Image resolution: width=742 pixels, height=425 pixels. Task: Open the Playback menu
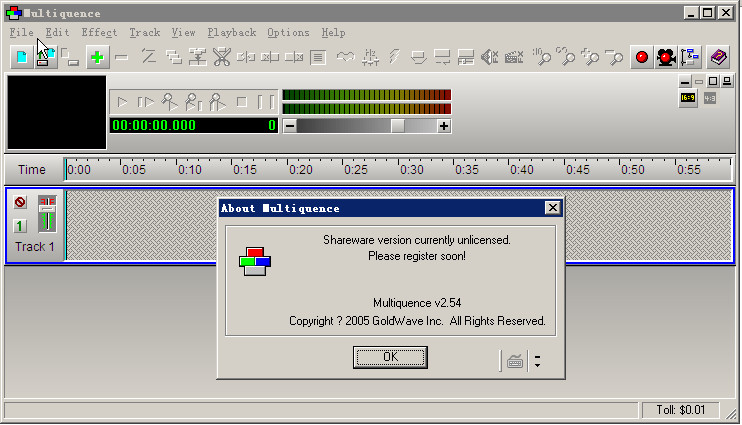click(231, 33)
